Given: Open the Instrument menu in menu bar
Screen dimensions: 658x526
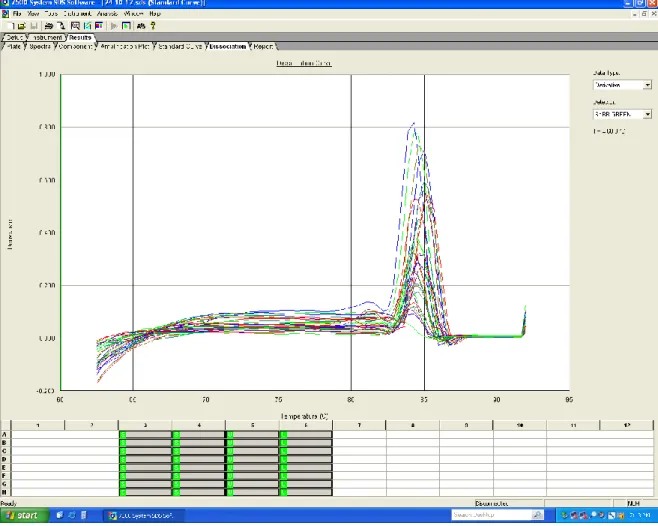Looking at the screenshot, I should 77,14.
